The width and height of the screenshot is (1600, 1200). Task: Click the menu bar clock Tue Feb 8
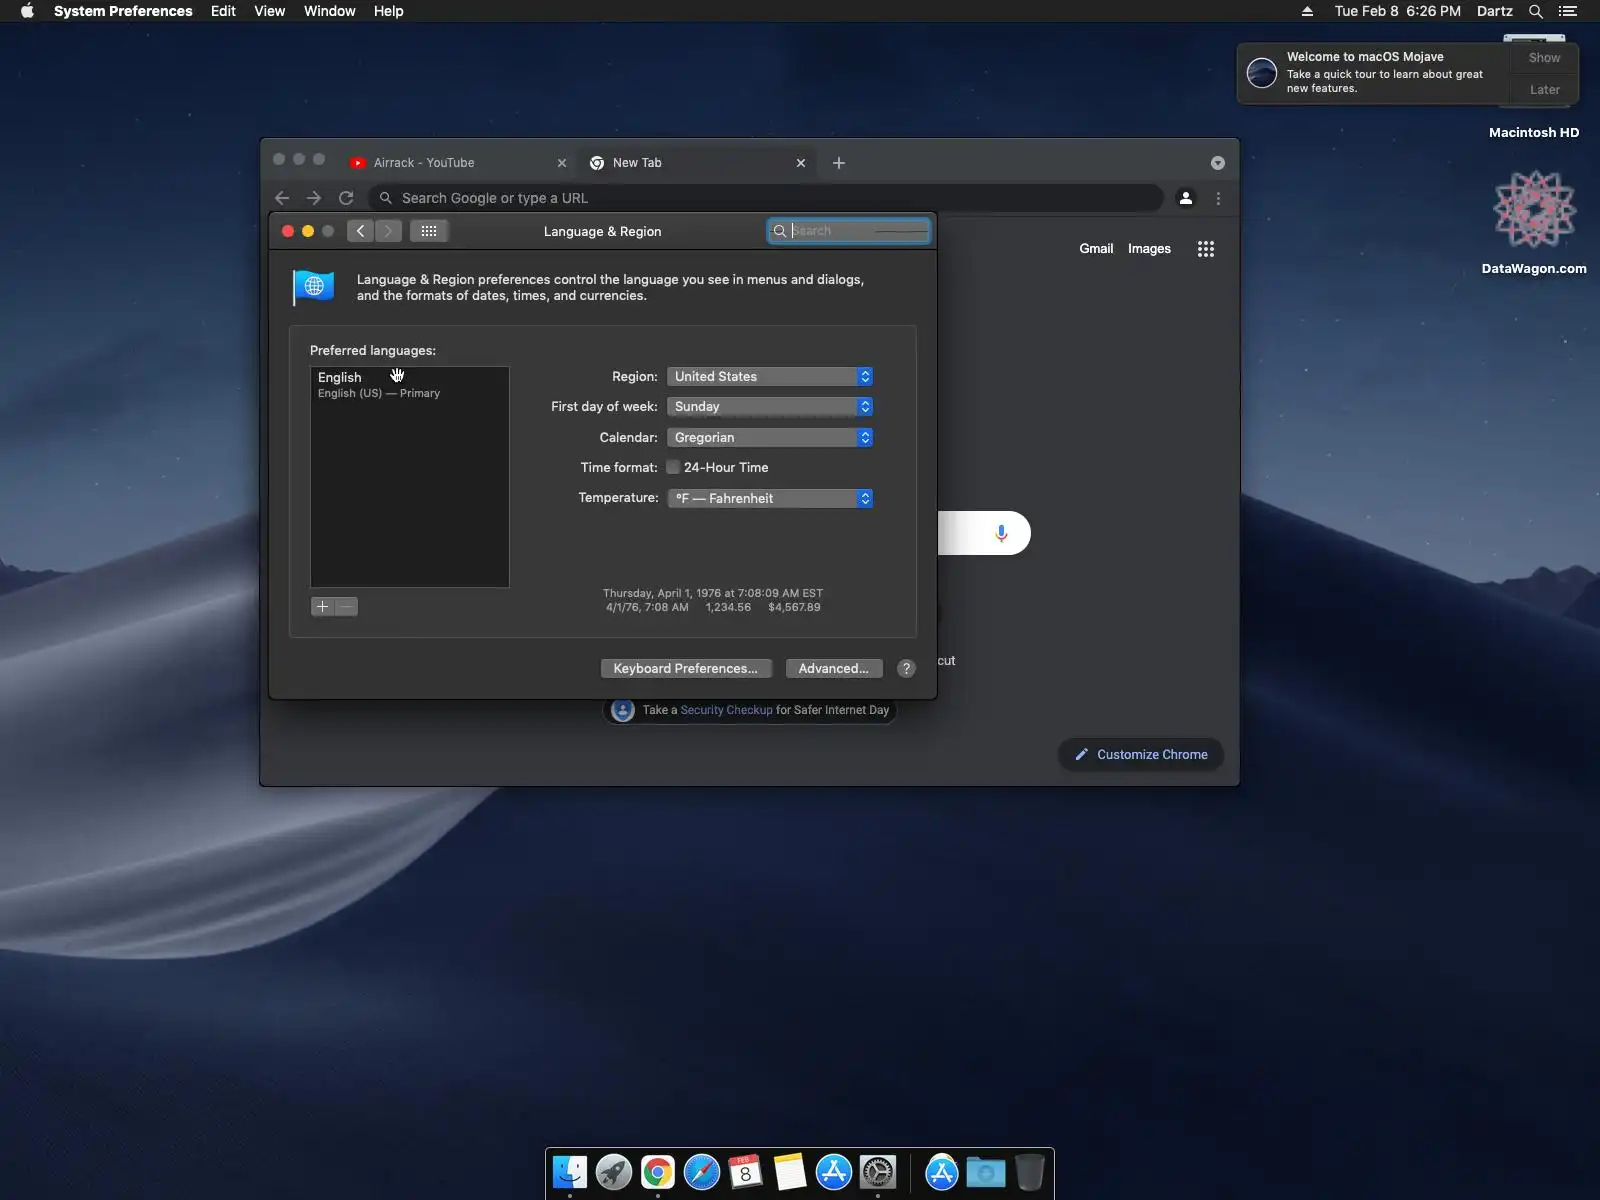point(1397,11)
